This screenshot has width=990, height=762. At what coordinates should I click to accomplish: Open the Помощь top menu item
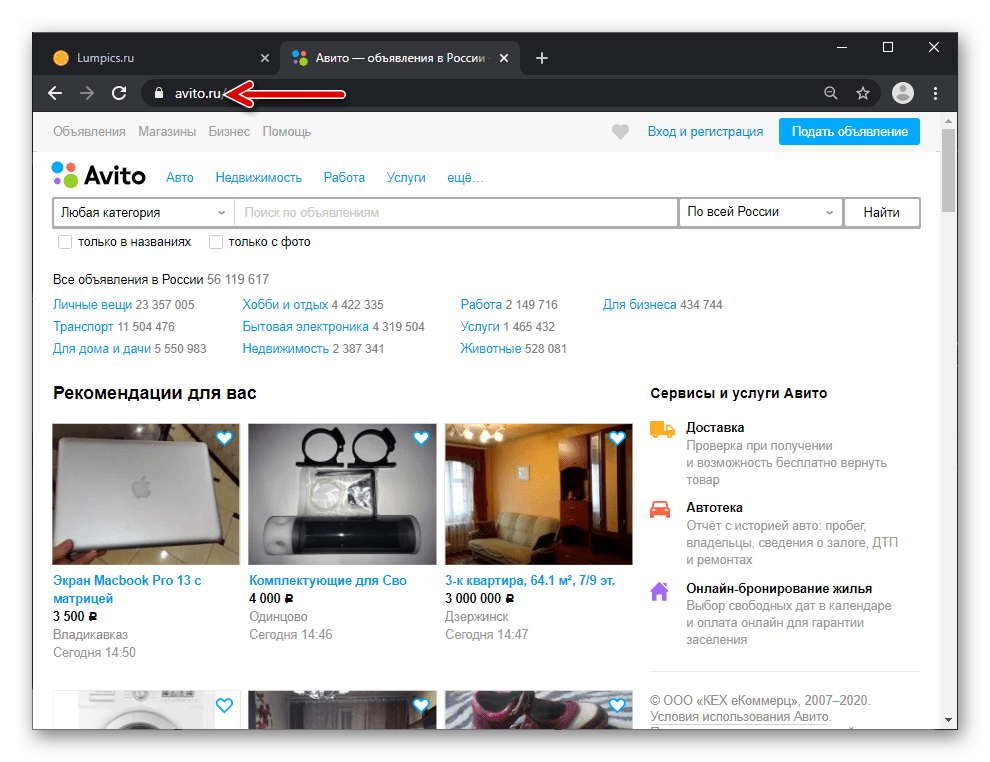click(287, 131)
